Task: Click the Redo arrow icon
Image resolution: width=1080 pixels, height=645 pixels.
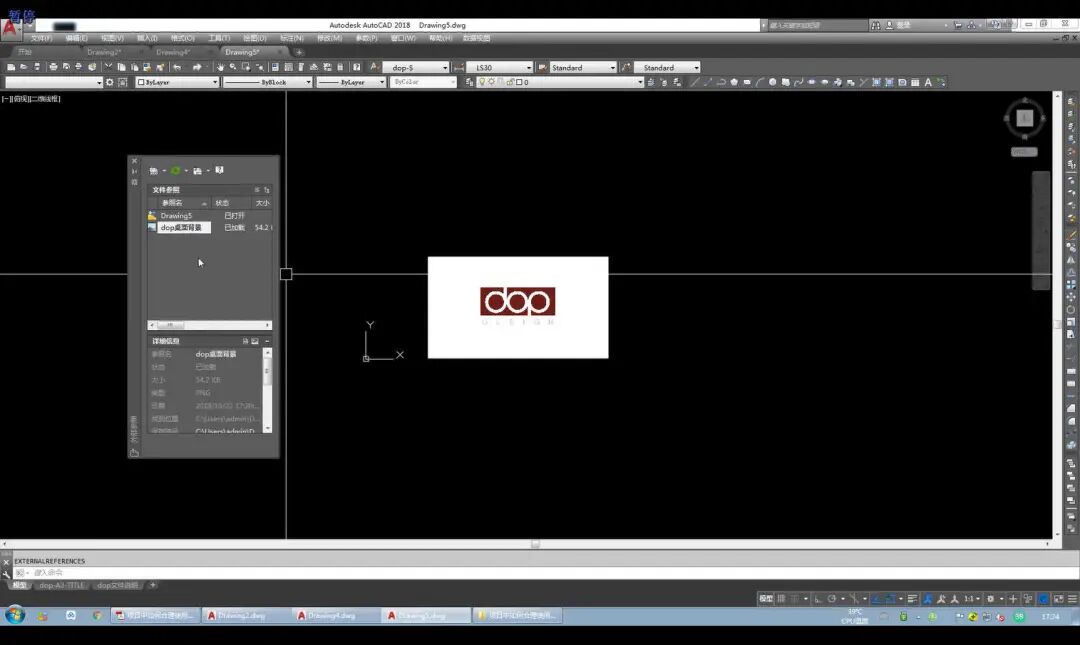Action: [x=197, y=68]
